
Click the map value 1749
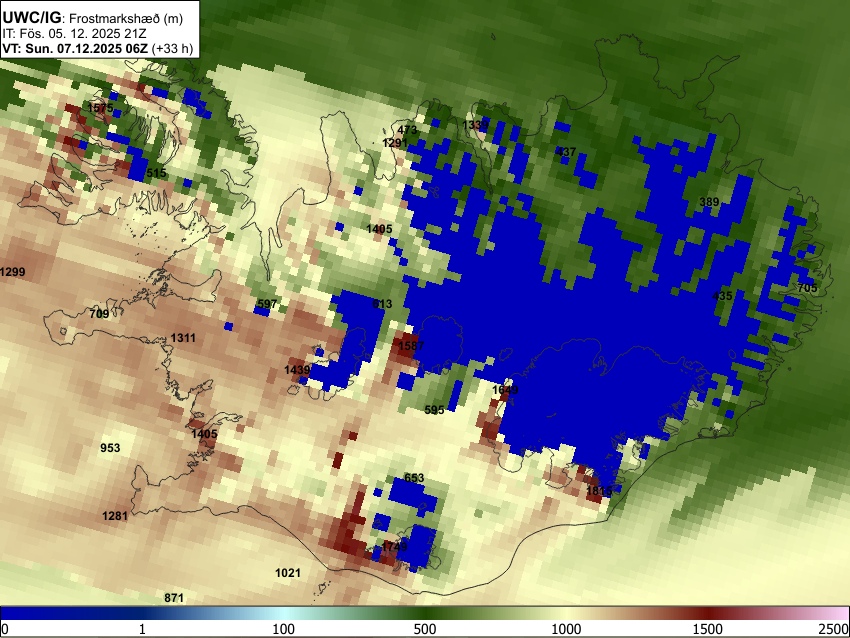coord(394,546)
